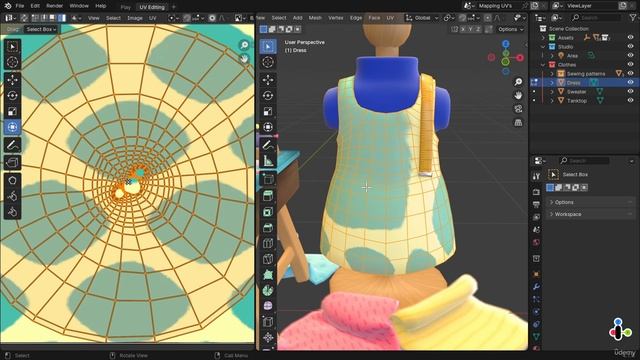Open the Select Box tool dropdown
The image size is (640, 360).
[41, 29]
